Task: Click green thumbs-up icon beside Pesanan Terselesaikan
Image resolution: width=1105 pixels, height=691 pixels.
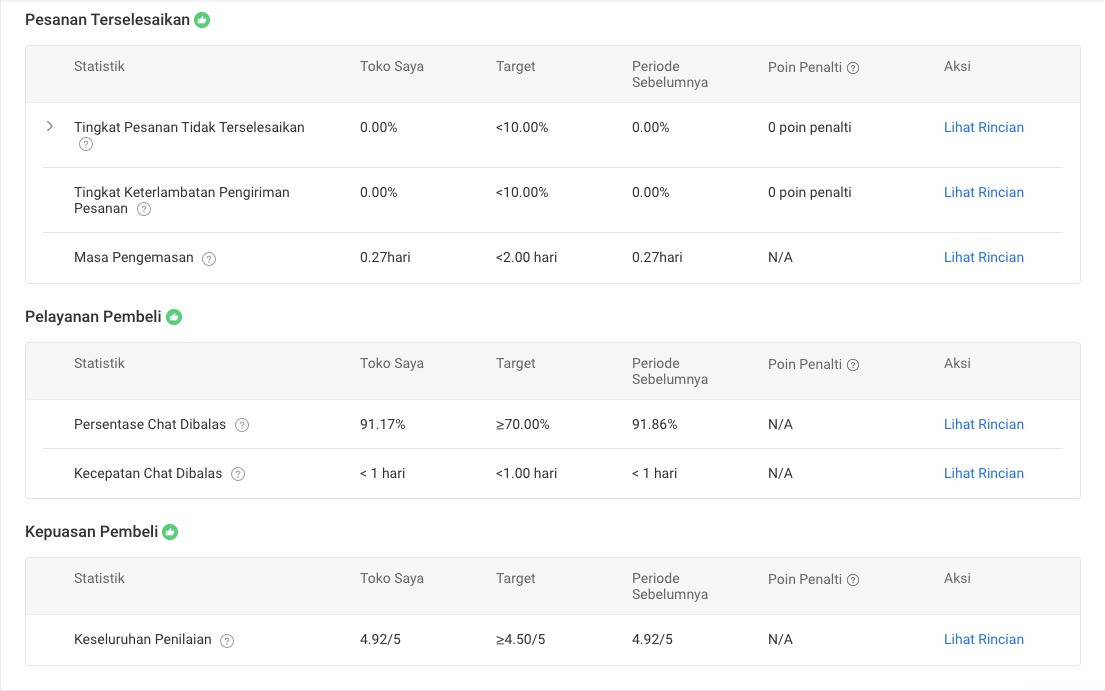Action: point(202,20)
